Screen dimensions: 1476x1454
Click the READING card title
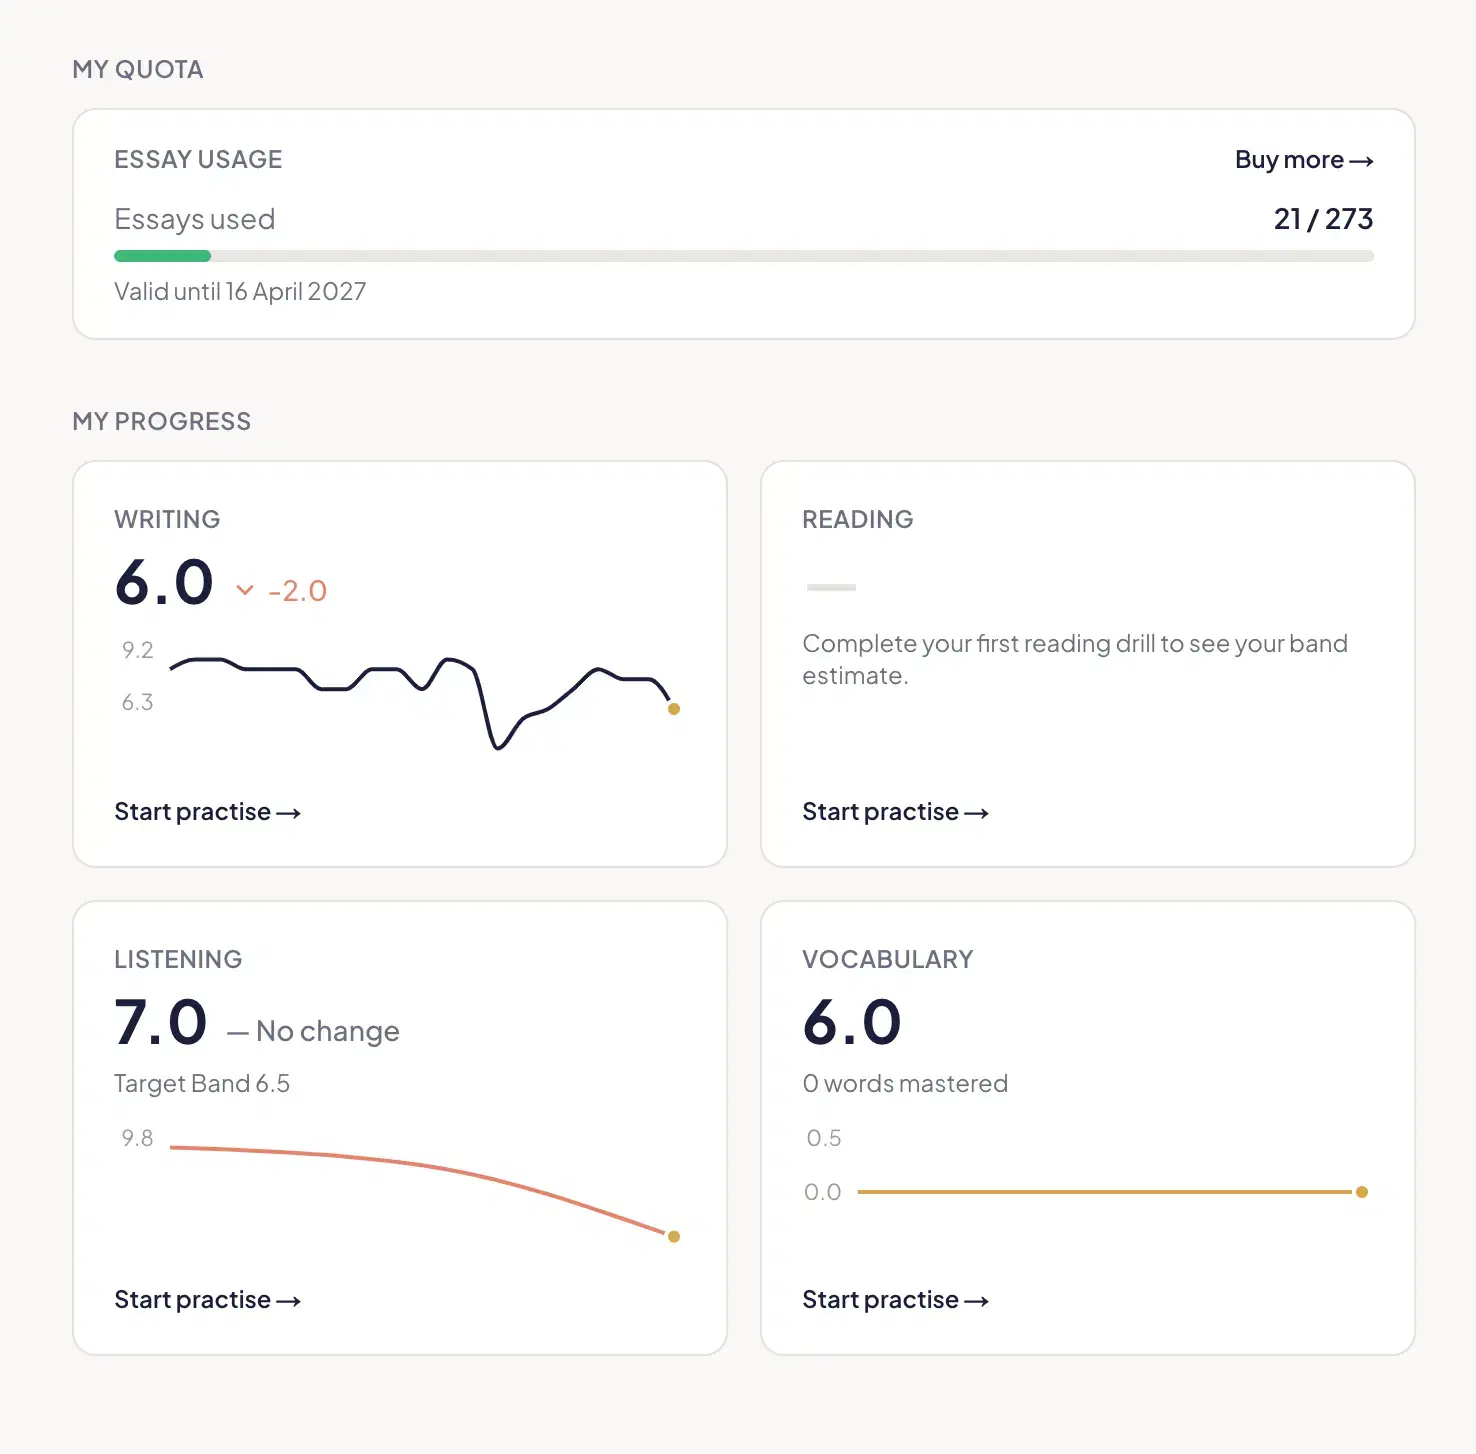point(858,520)
